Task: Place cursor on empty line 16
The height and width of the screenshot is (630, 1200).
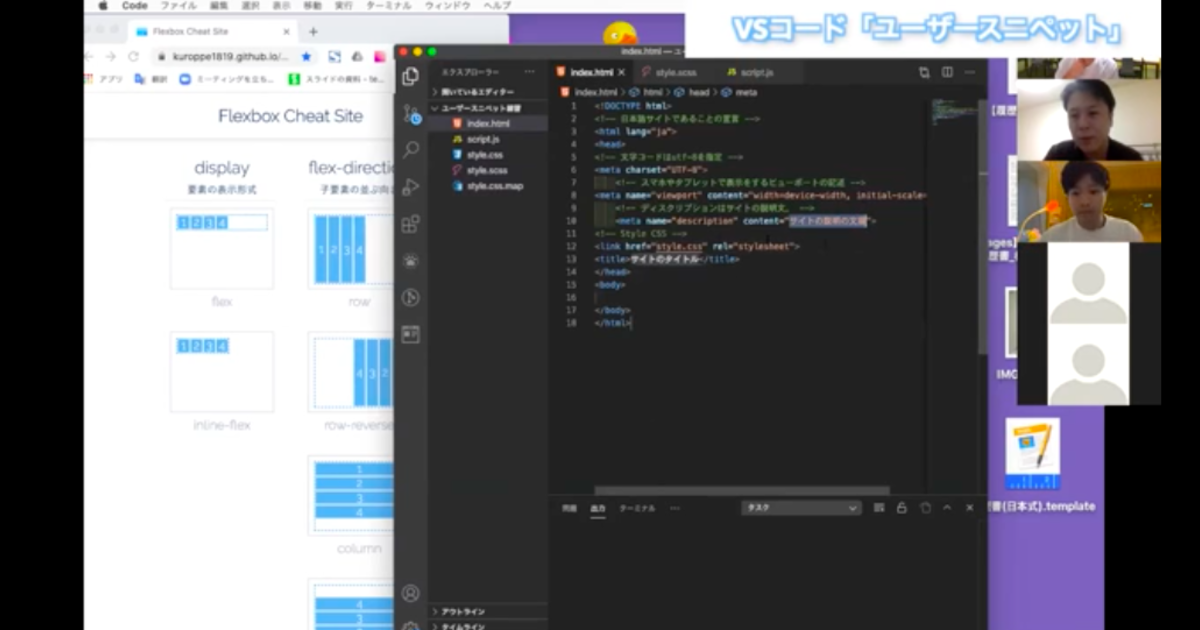Action: click(x=760, y=297)
